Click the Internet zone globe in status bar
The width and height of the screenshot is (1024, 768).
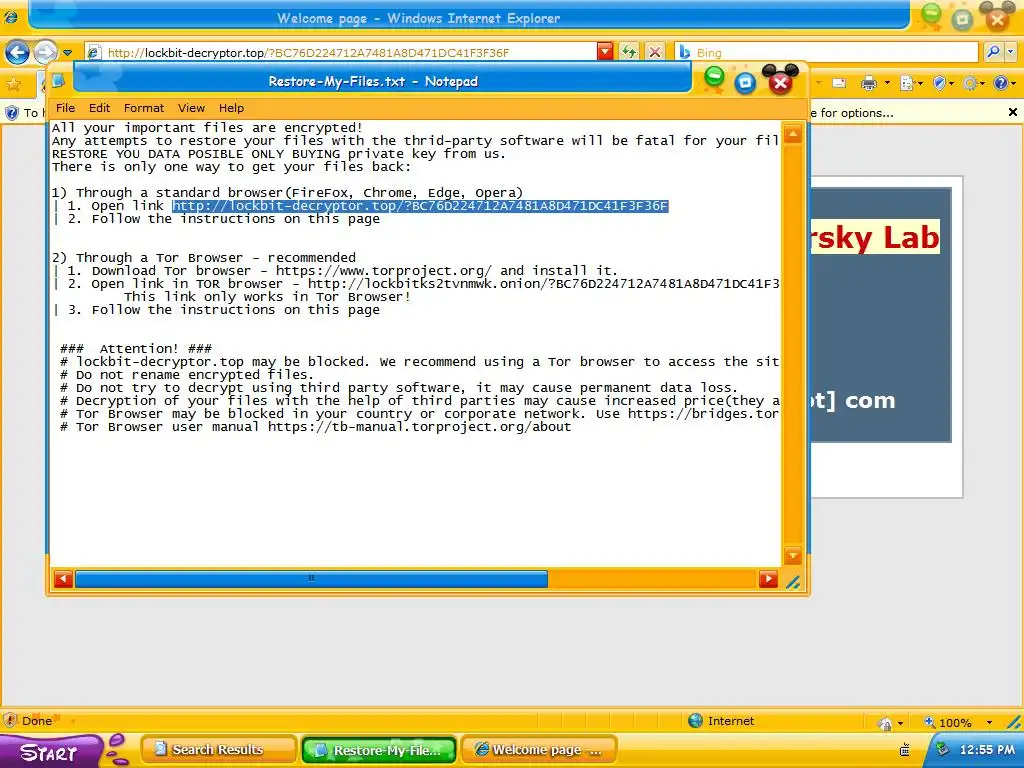[696, 721]
